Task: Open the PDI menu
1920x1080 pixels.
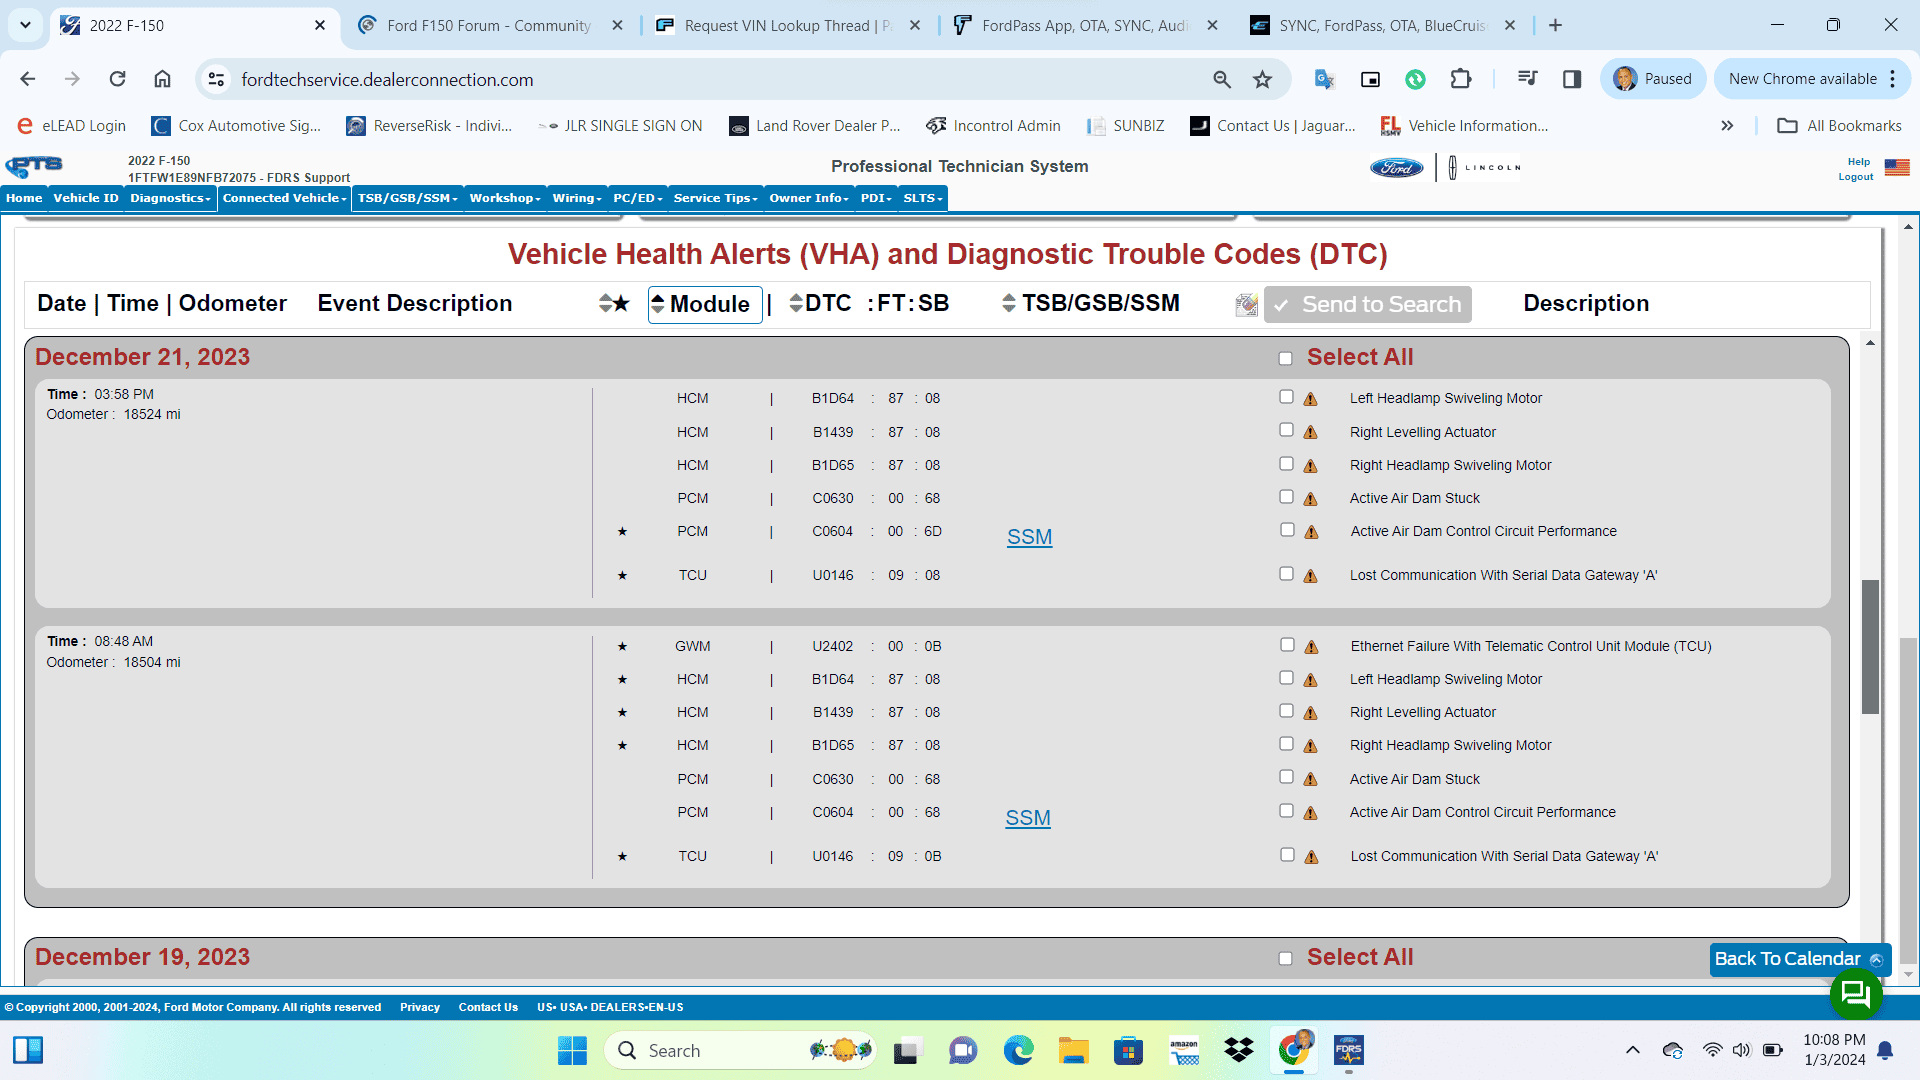Action: [x=876, y=198]
